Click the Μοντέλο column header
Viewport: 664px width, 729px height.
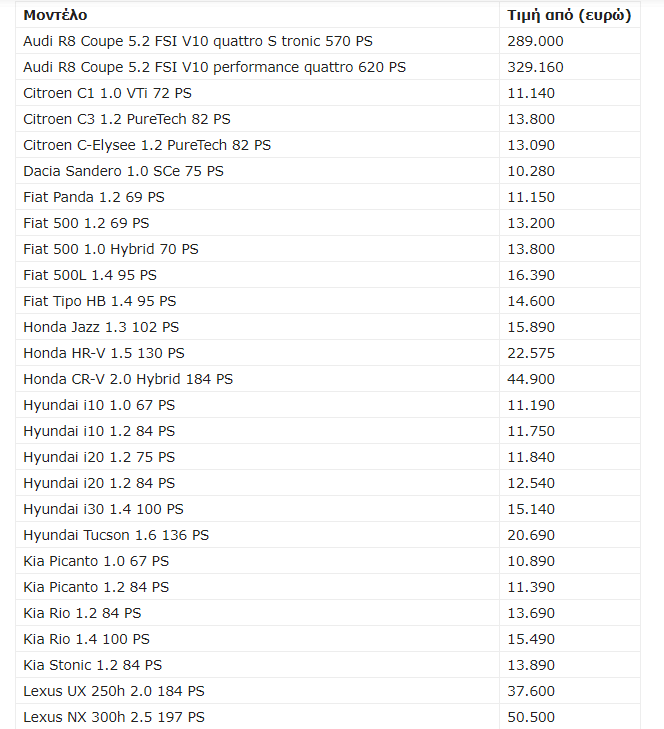point(55,15)
